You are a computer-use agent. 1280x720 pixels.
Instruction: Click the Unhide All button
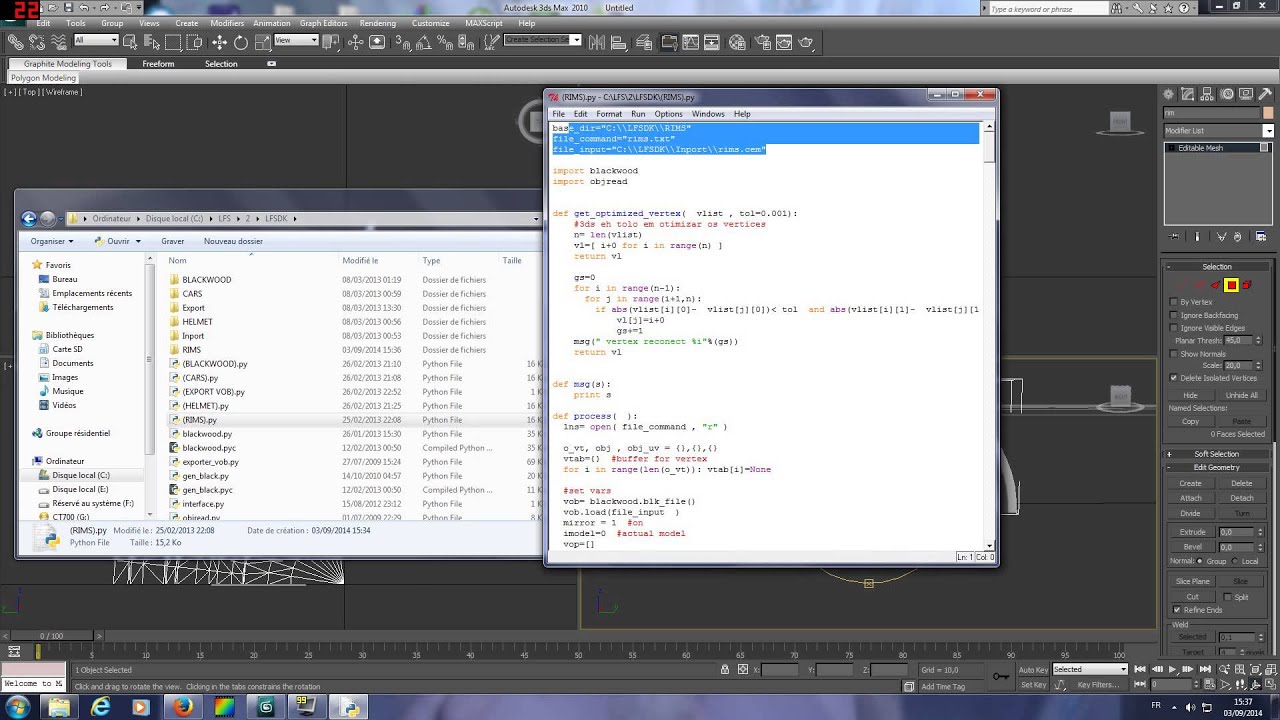pos(1241,395)
